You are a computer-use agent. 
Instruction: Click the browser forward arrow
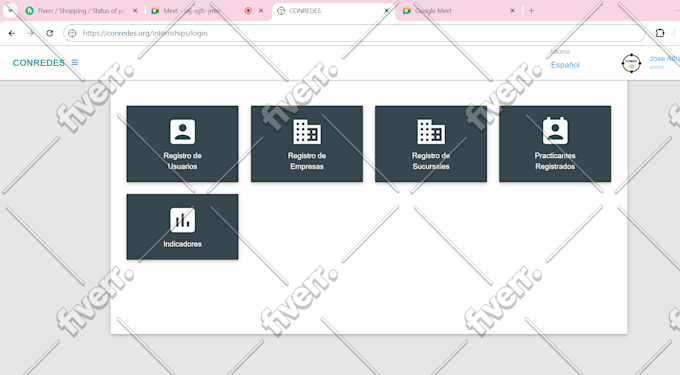tap(30, 33)
